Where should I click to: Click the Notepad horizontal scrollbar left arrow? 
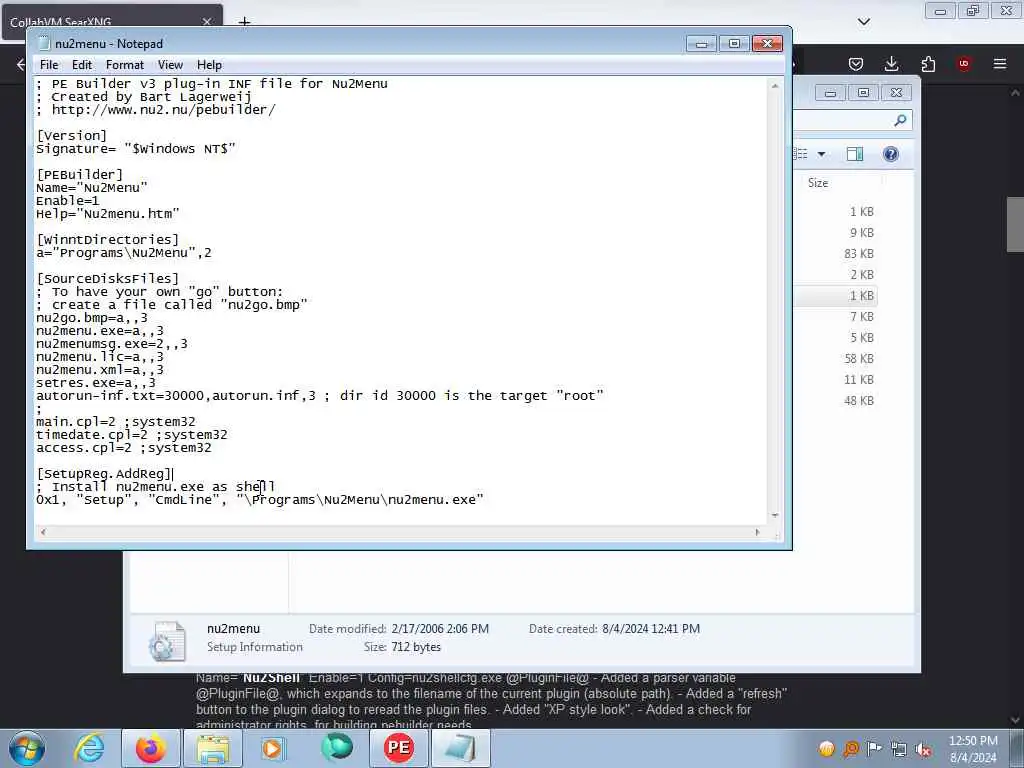coord(43,532)
